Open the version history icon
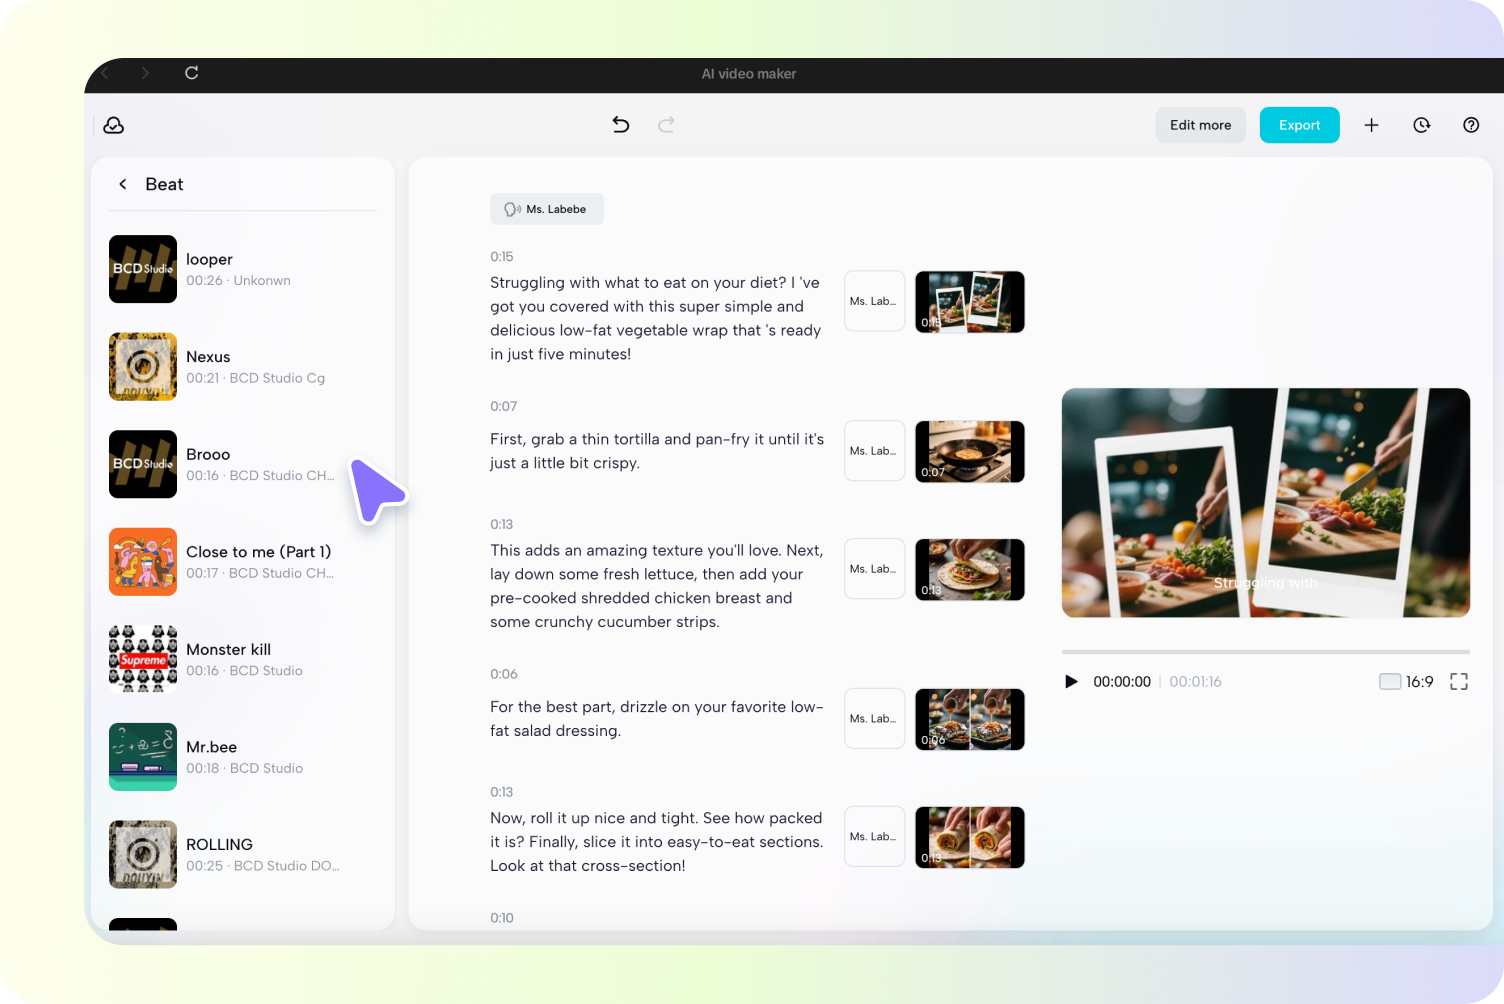1504x1004 pixels. point(1421,124)
